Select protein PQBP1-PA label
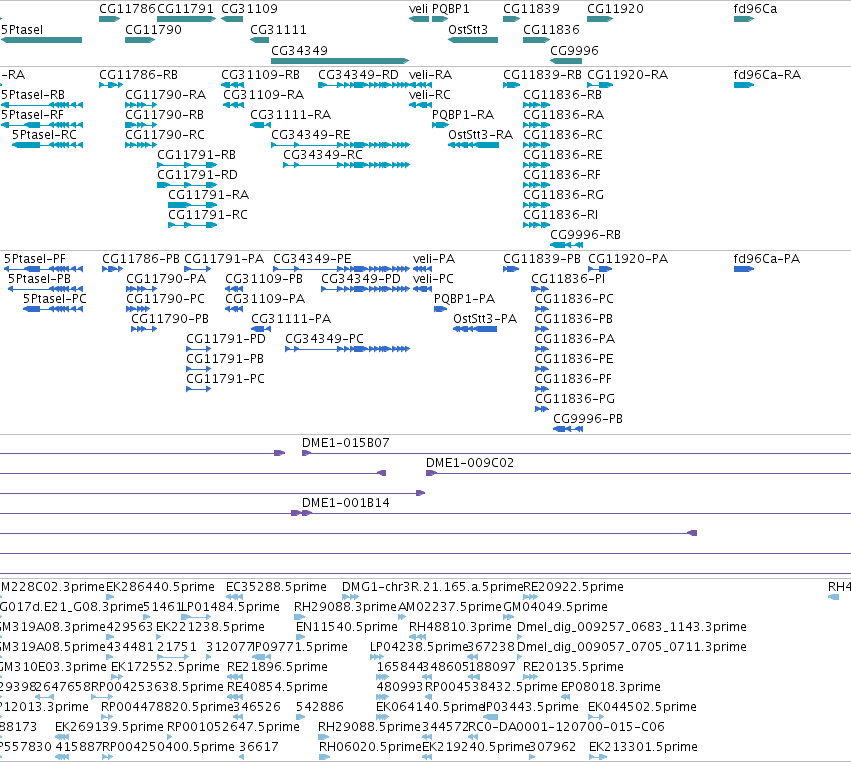Viewport: 851px width, 762px height. coord(465,299)
